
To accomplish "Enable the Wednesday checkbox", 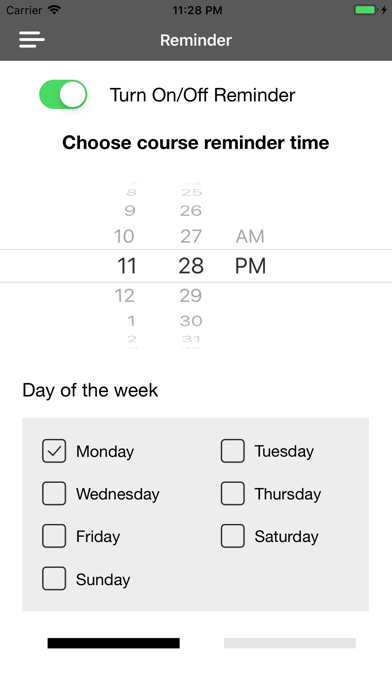I will [x=54, y=494].
